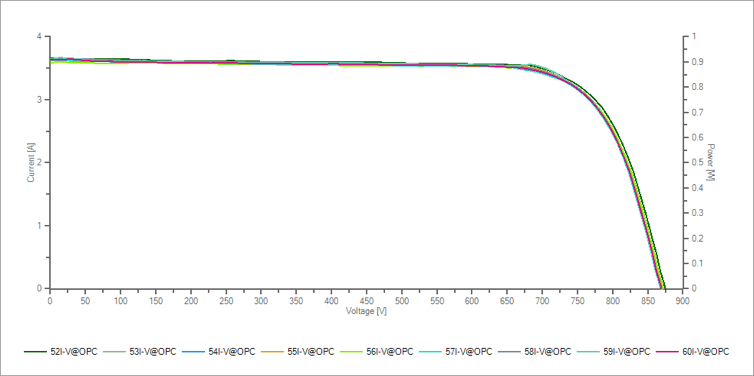Click the Current [A] axis title
Screen dimensions: 754x376
point(31,163)
